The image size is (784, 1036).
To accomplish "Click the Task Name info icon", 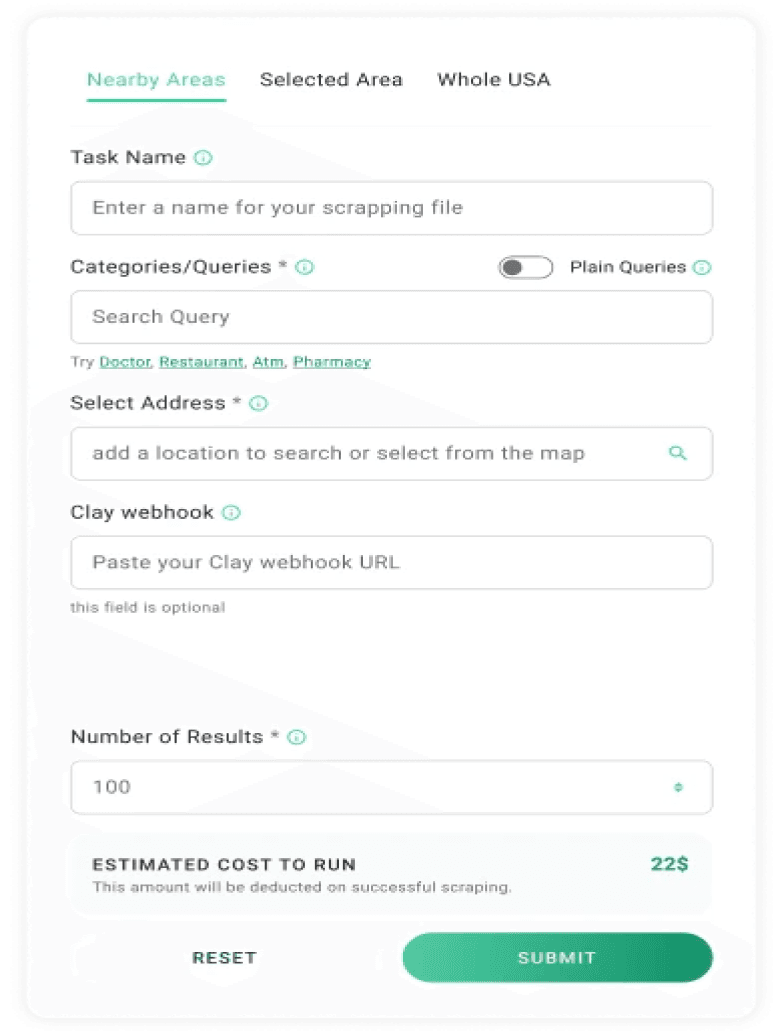I will (203, 157).
